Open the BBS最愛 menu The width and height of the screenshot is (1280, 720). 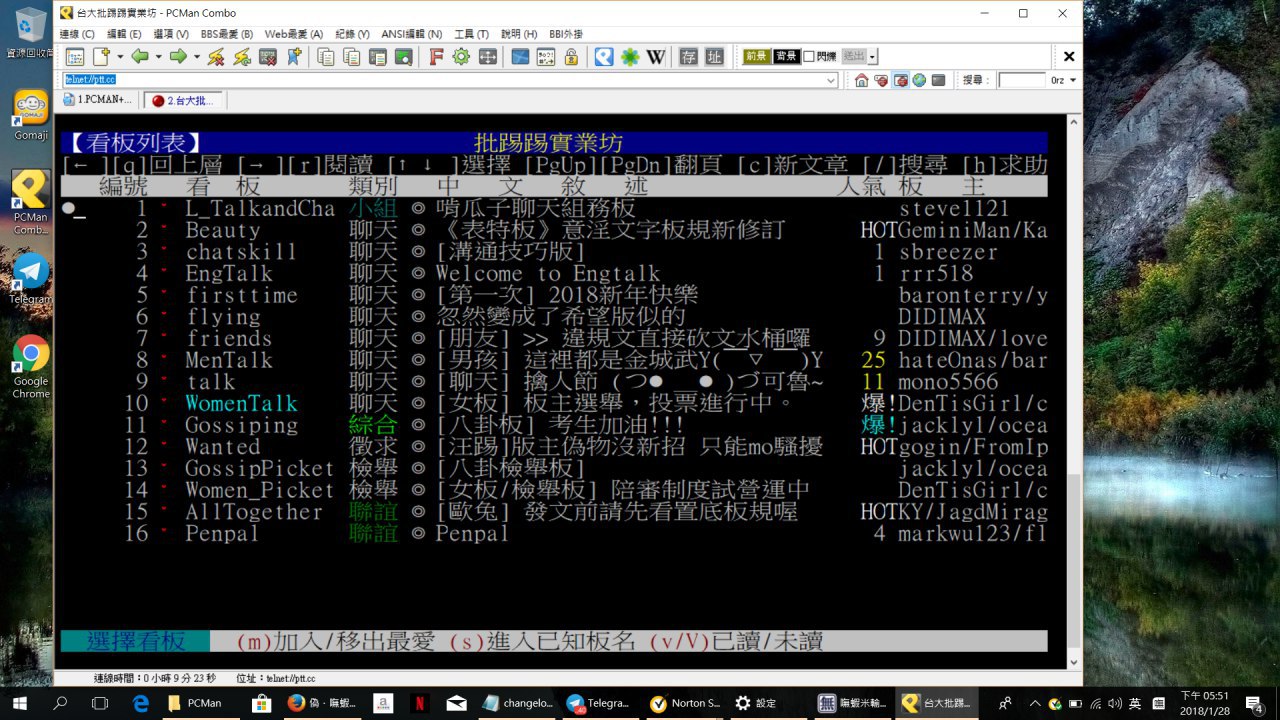click(226, 34)
